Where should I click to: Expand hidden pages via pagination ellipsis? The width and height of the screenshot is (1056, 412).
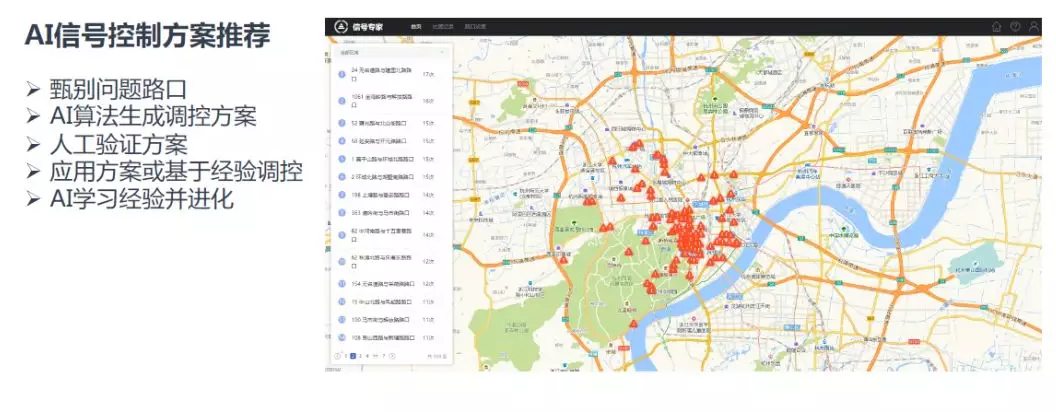tap(375, 355)
